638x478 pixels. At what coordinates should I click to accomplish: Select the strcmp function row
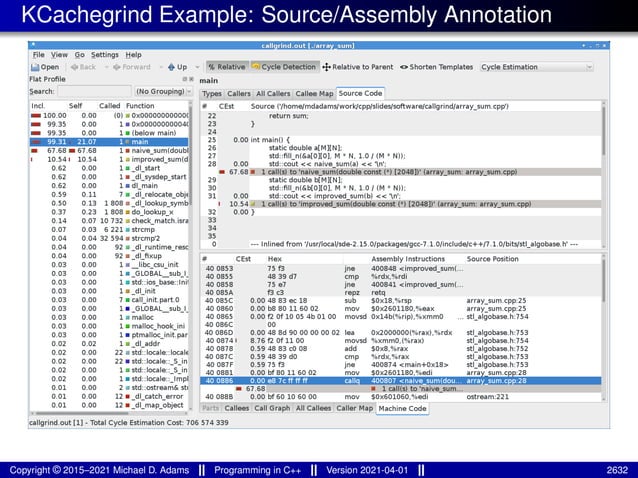[x=109, y=229]
